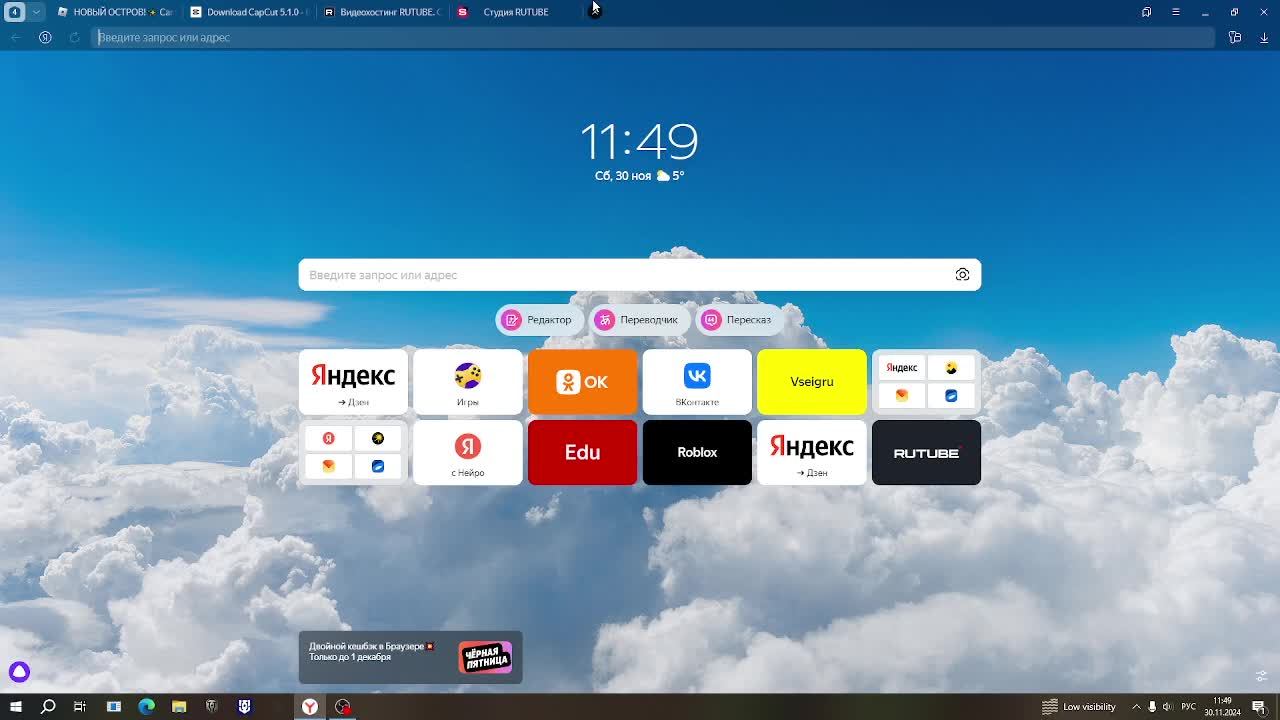Viewport: 1280px width, 720px height.
Task: Open the RUTUBE tile
Action: click(926, 452)
